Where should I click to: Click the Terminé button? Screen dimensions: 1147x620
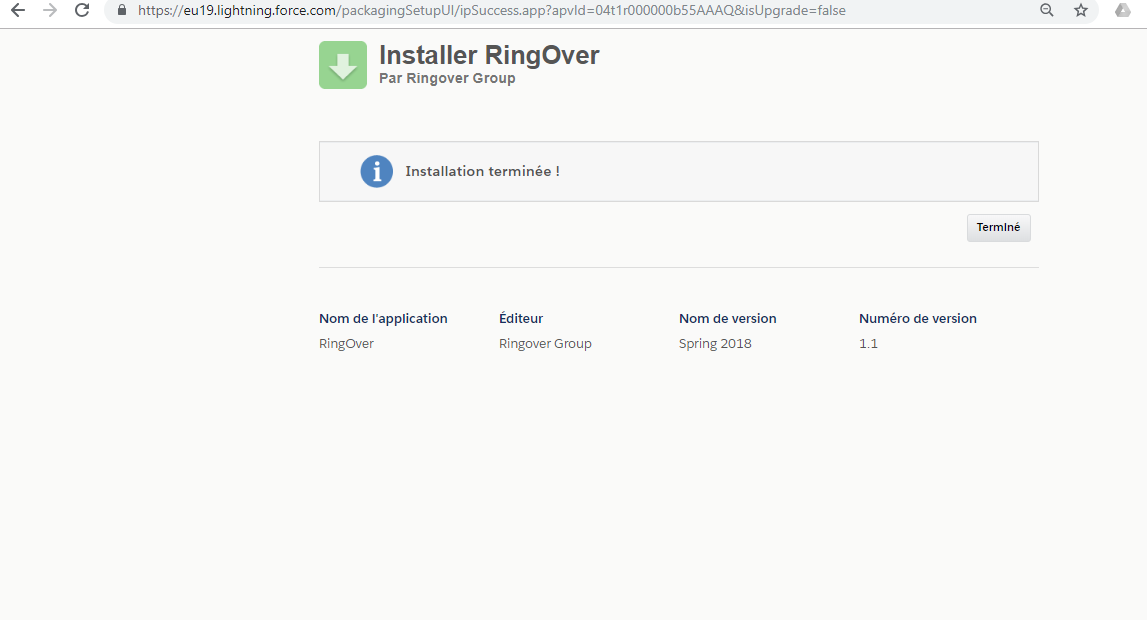coord(999,227)
